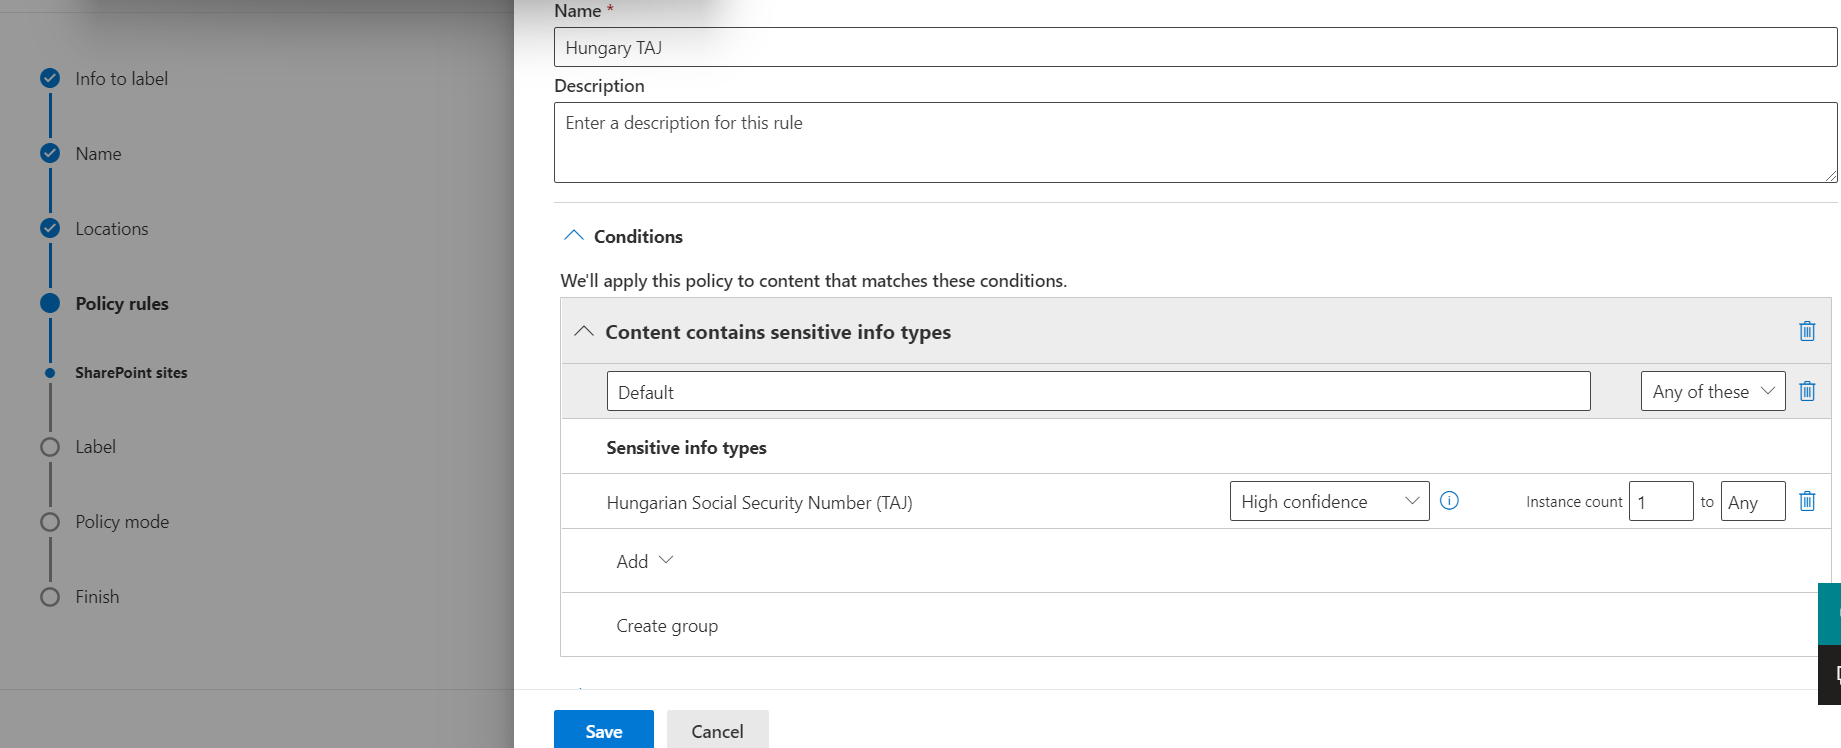The image size is (1841, 748).
Task: Collapse the Conditions section
Action: [574, 236]
